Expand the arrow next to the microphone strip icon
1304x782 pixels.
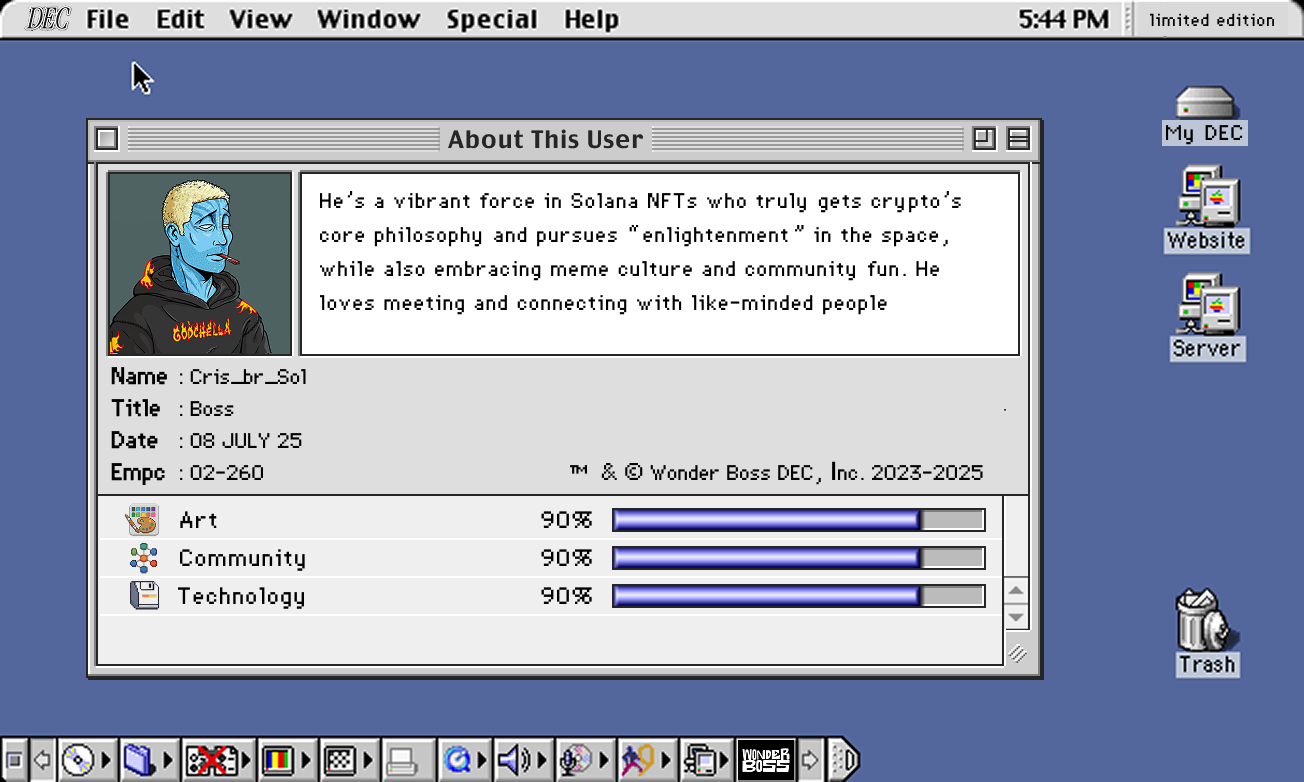(603, 761)
